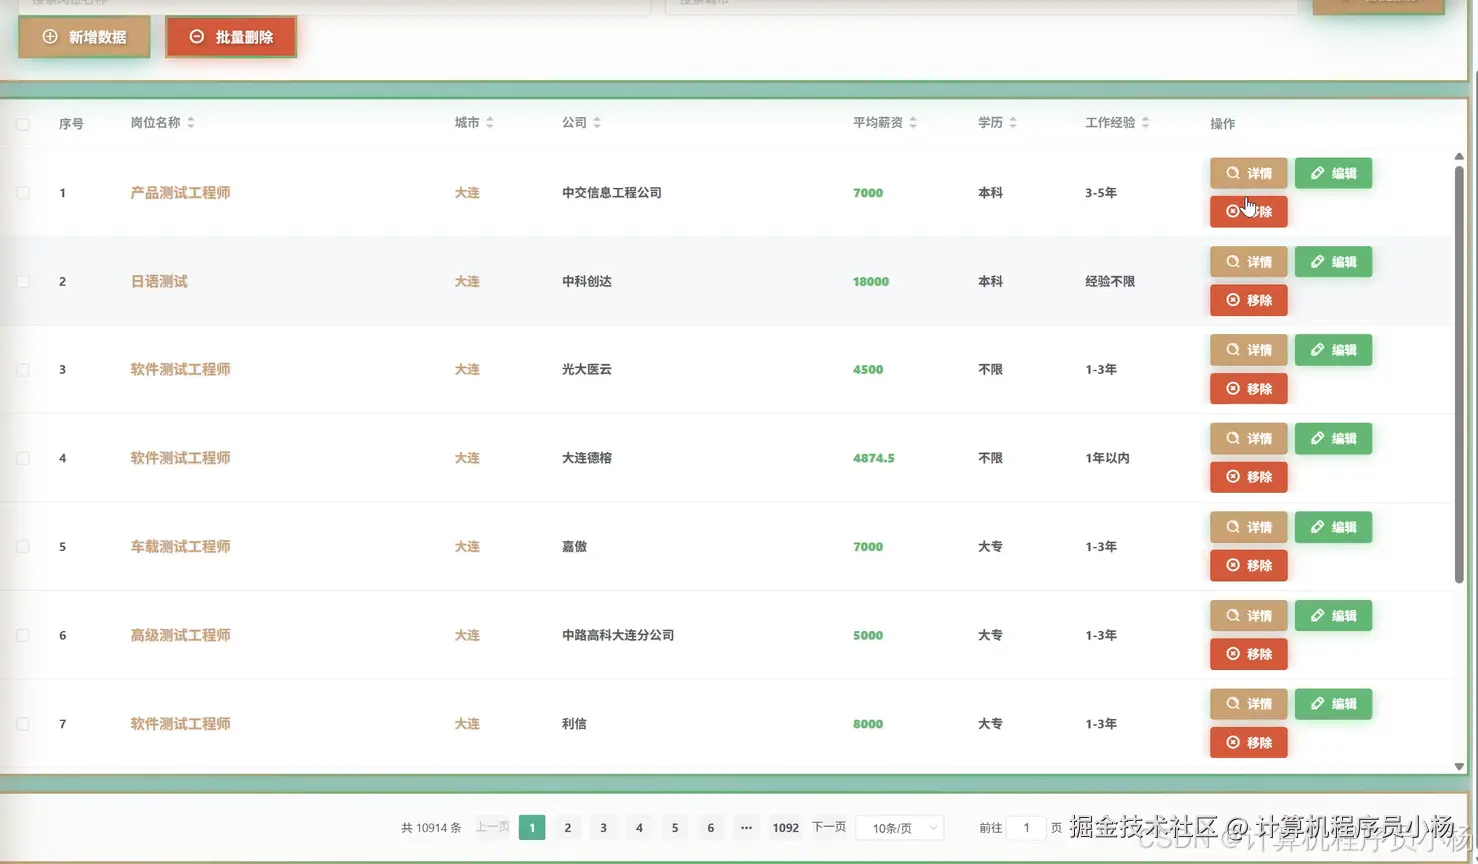The image size is (1478, 864).
Task: Click 编辑 for 中路高科大连分公司 row
Action: tap(1333, 616)
